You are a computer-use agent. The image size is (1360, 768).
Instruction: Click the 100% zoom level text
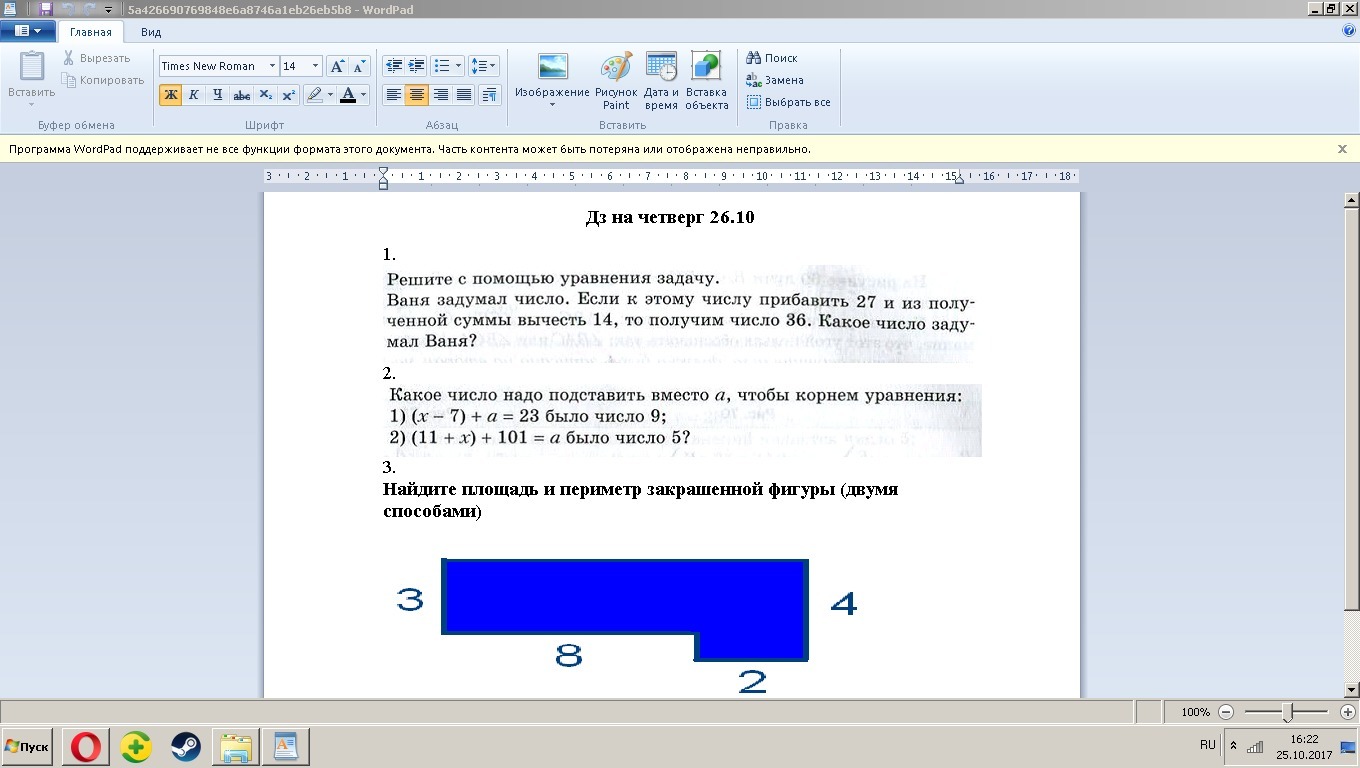[1195, 712]
